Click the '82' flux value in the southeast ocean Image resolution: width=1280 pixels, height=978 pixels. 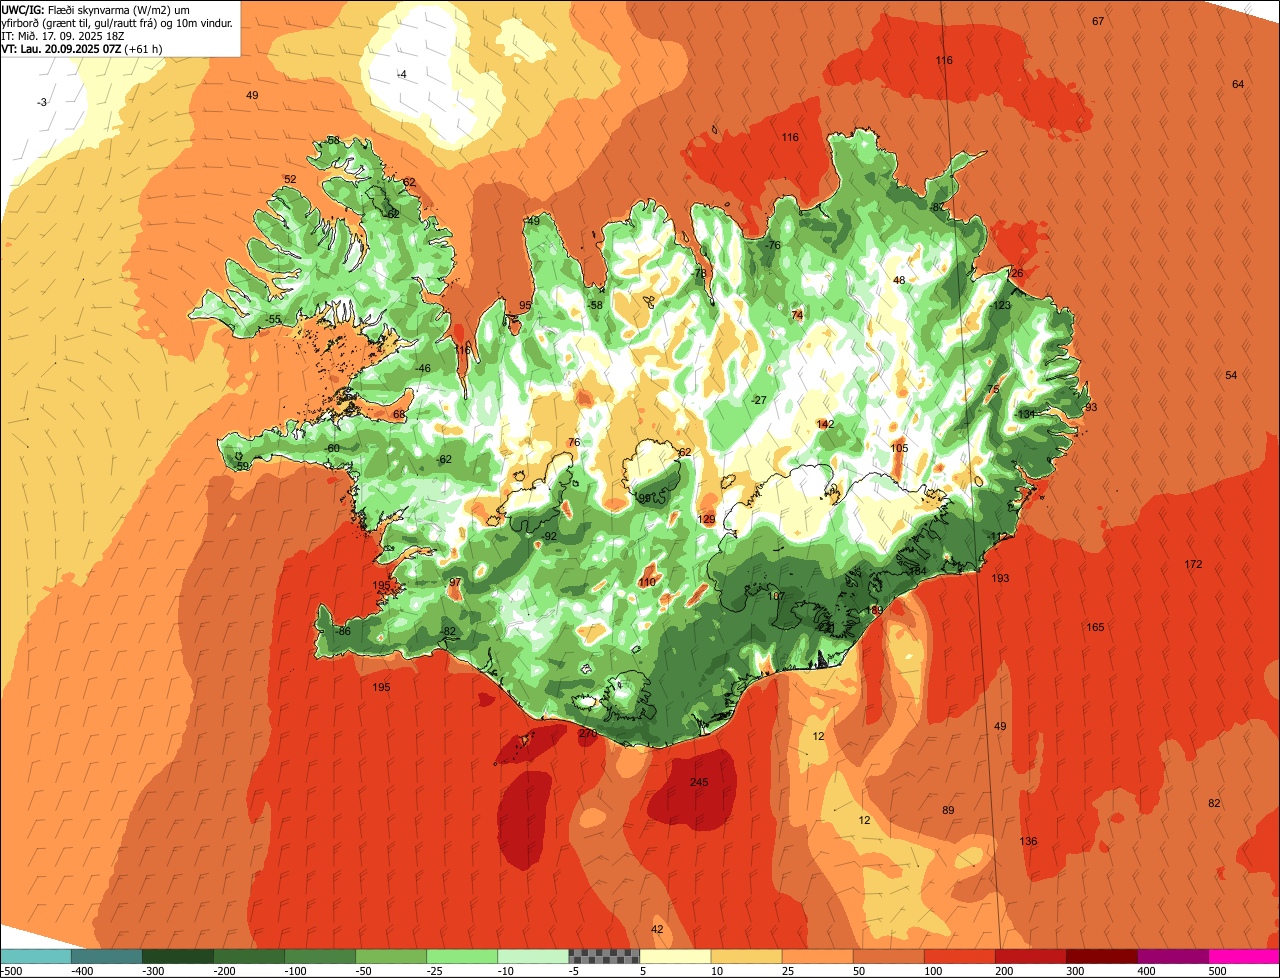[1214, 804]
